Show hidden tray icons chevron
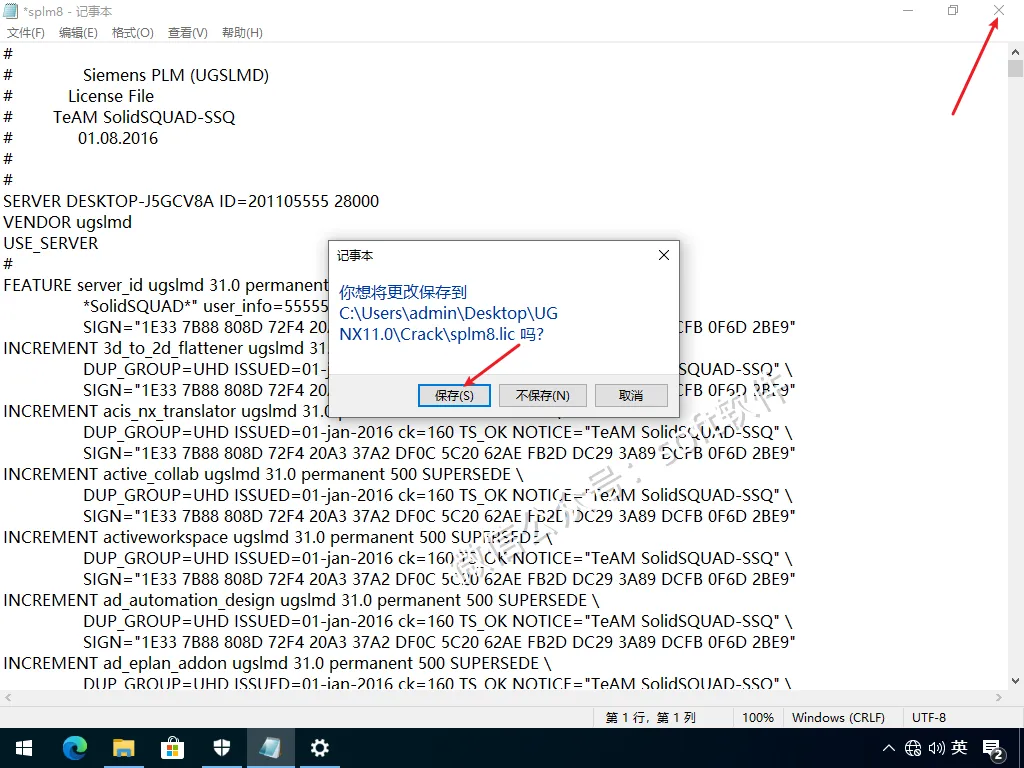This screenshot has width=1024, height=768. pos(888,748)
